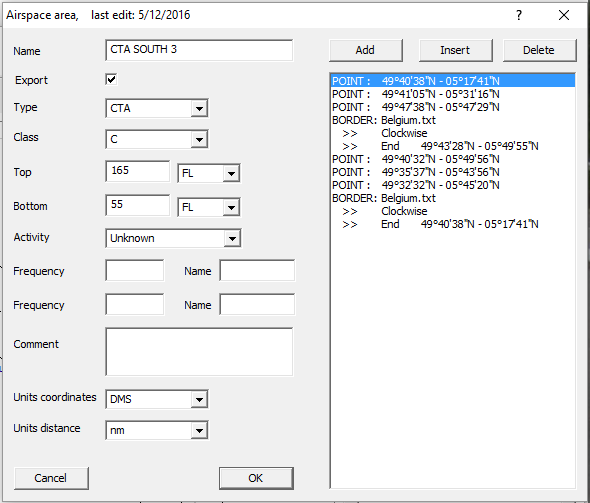The image size is (590, 503).
Task: Select End 49°43'28"N - 05°49'55"N row
Action: 453,146
